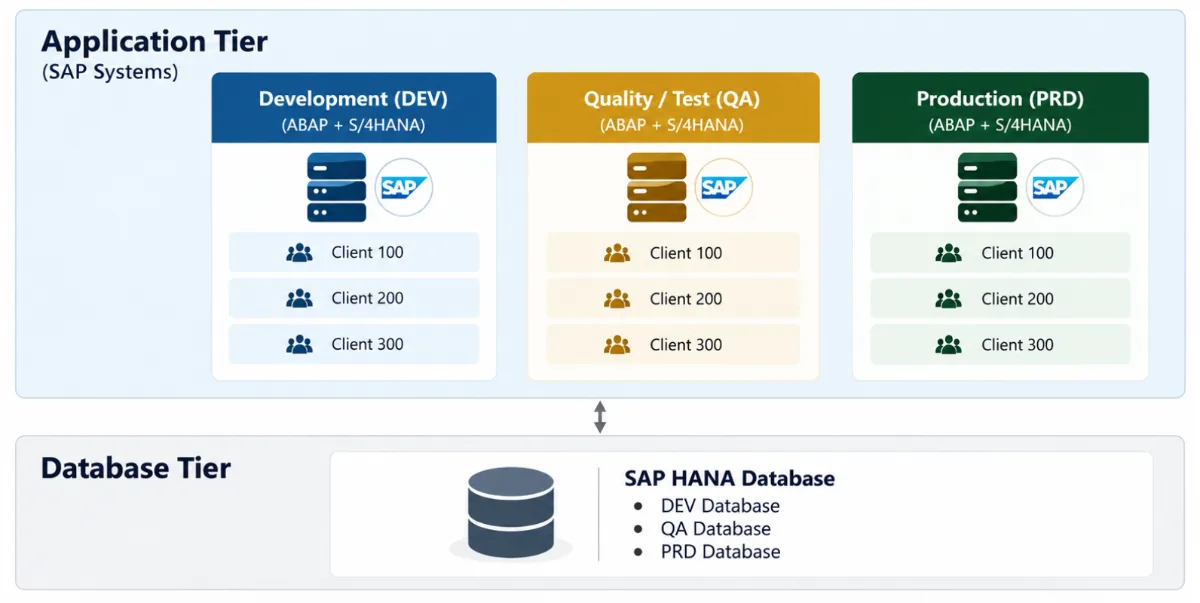
Task: Click the users icon for QA Client 200
Action: pos(617,298)
